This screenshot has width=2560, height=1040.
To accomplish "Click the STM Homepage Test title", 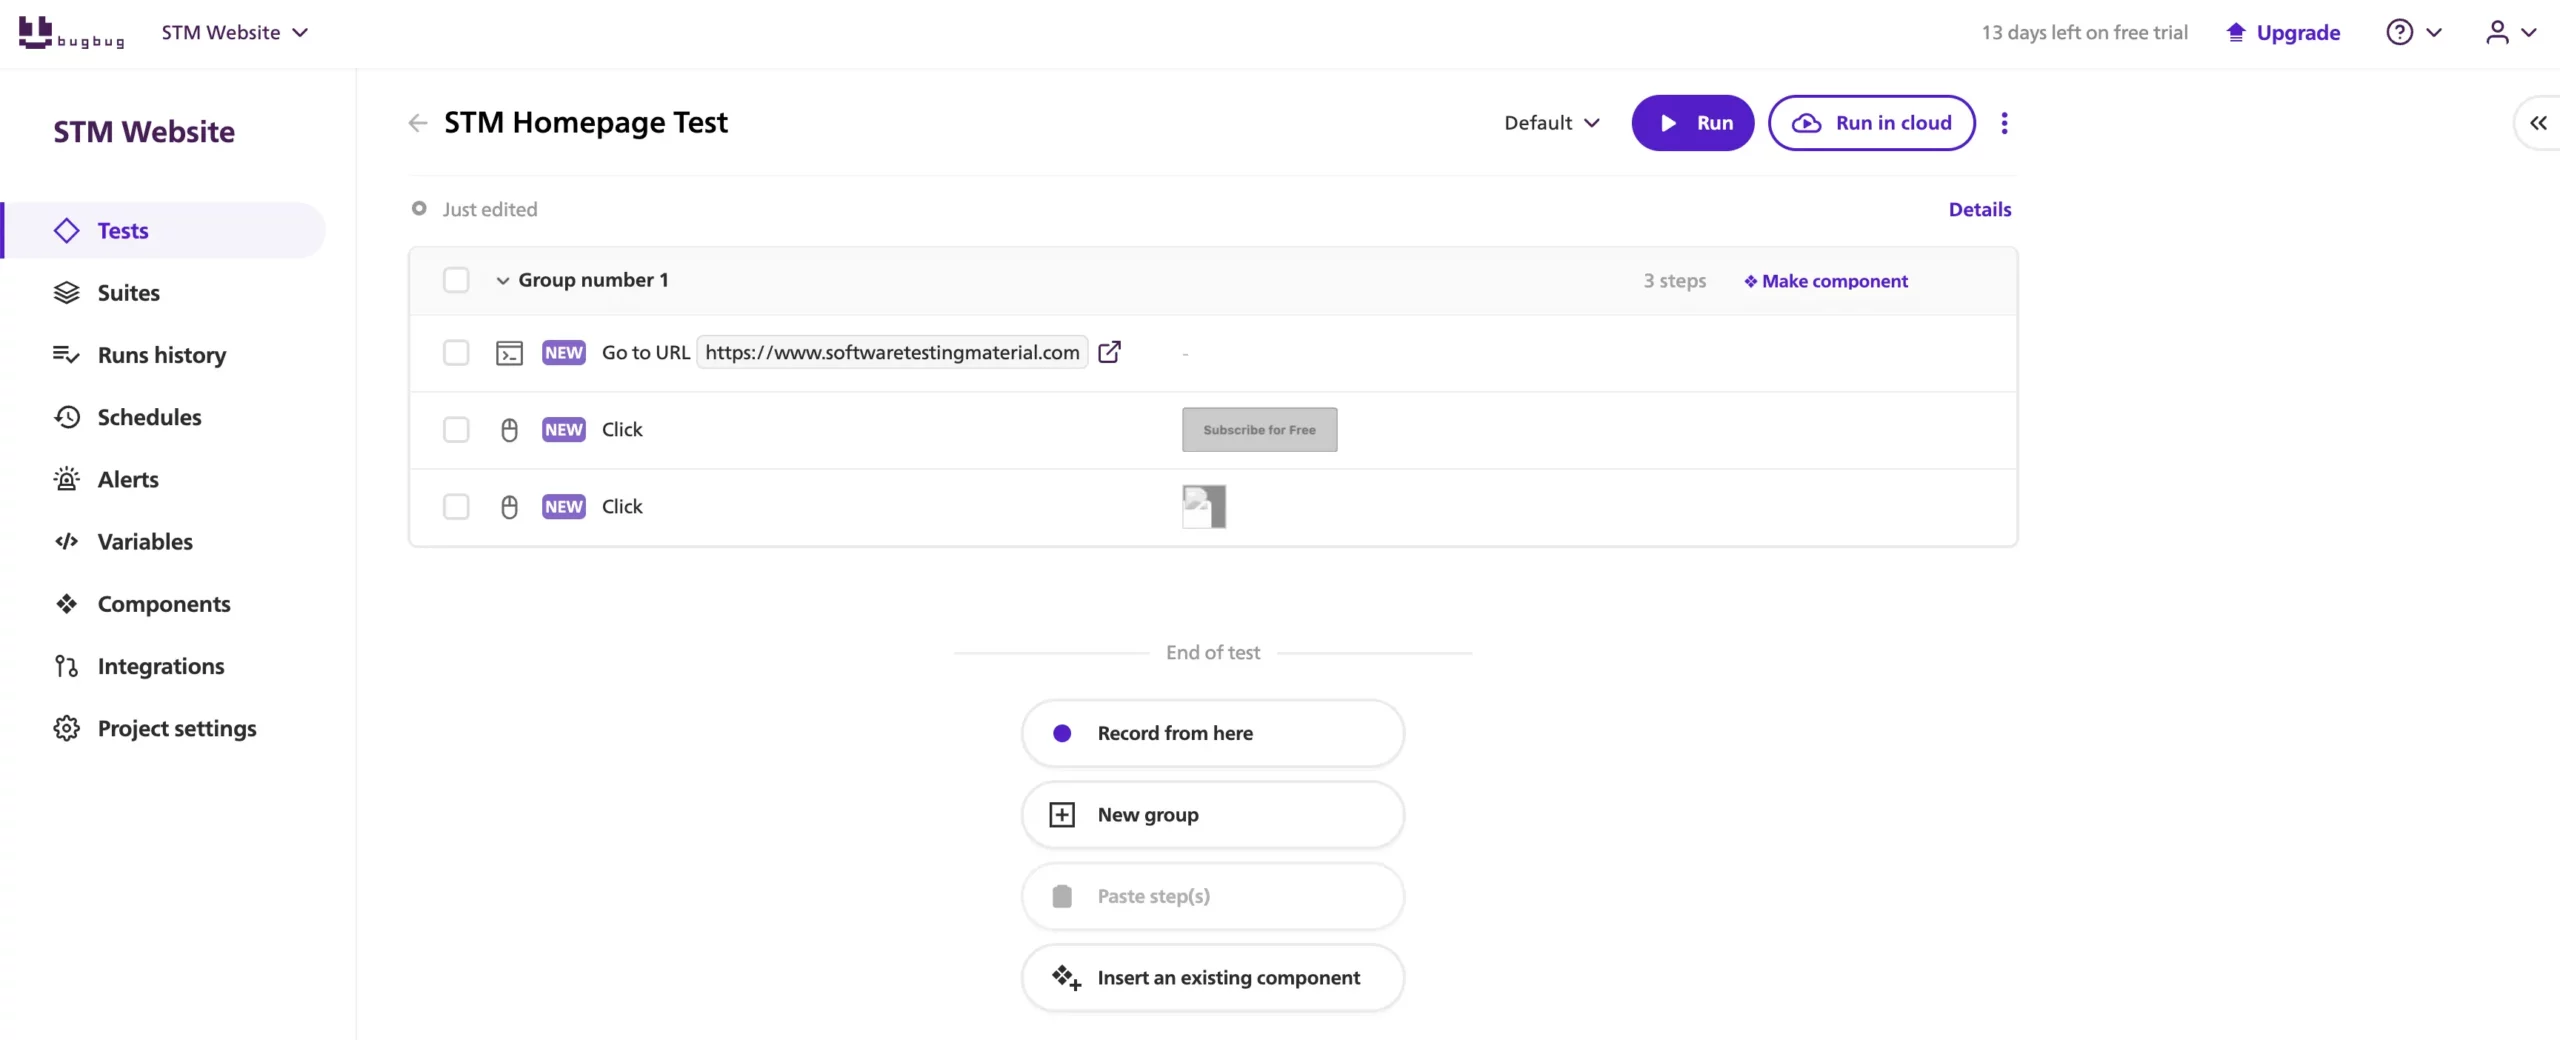I will [586, 122].
